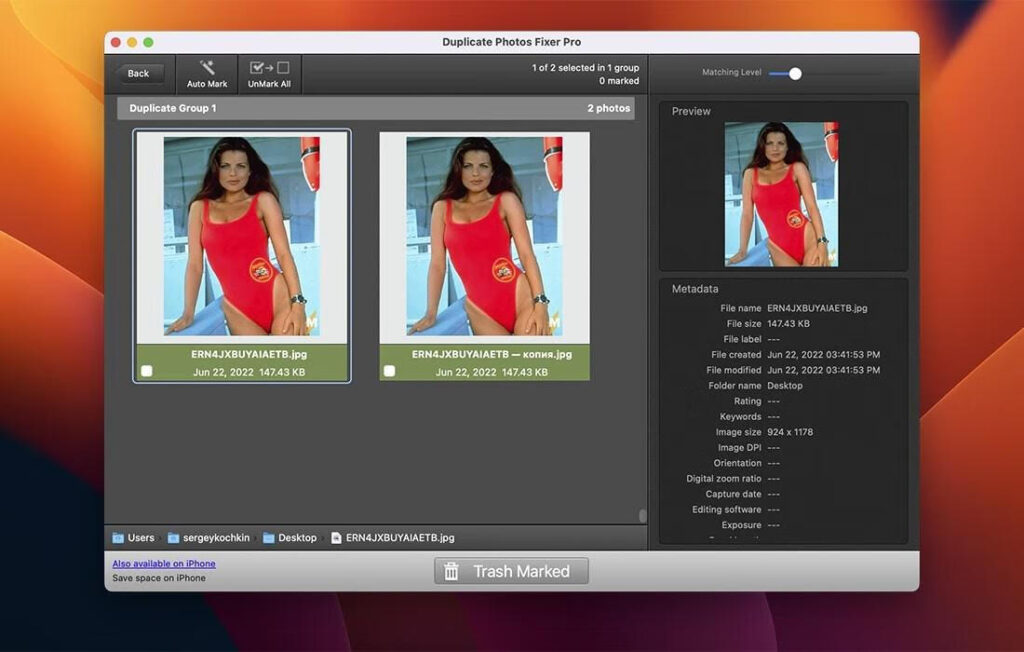Viewport: 1024px width, 652px height.
Task: Adjust the Matching Level slider
Action: click(795, 72)
